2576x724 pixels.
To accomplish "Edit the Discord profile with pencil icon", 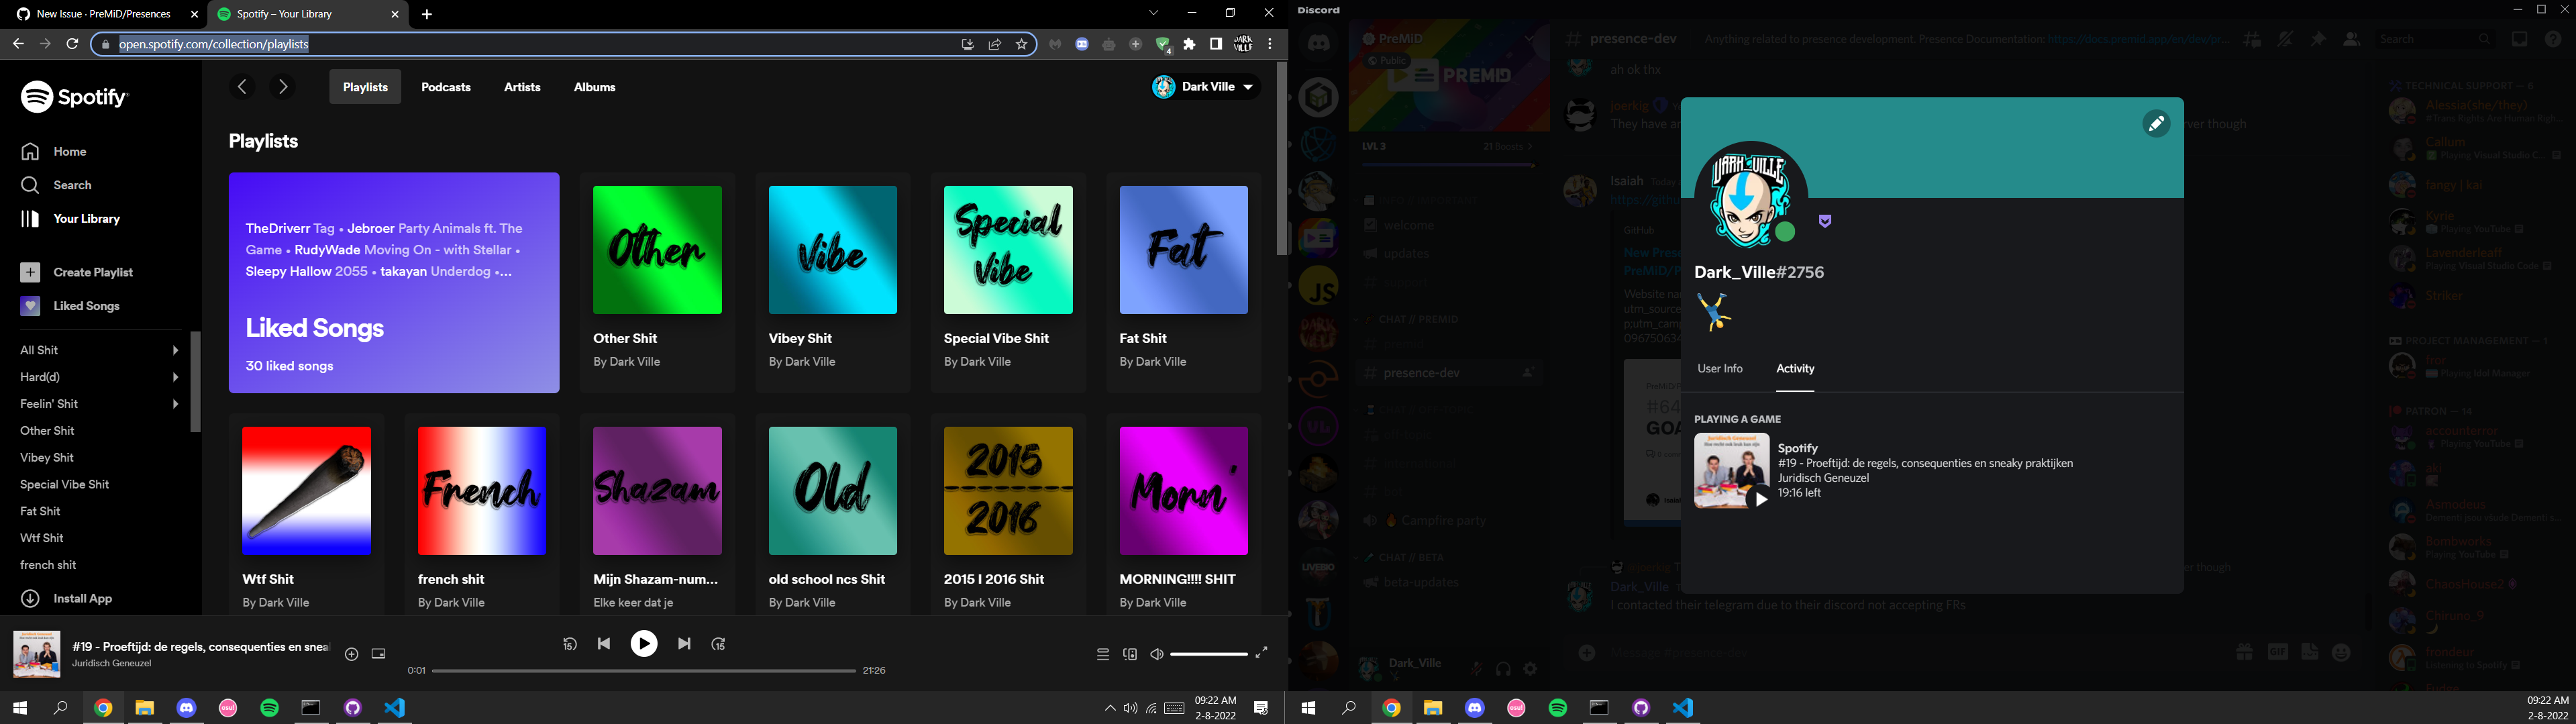I will [x=2156, y=124].
